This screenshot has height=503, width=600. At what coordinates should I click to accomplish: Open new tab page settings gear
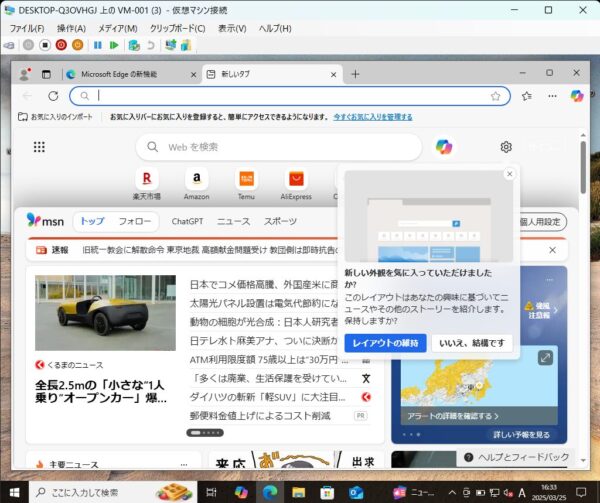[506, 147]
